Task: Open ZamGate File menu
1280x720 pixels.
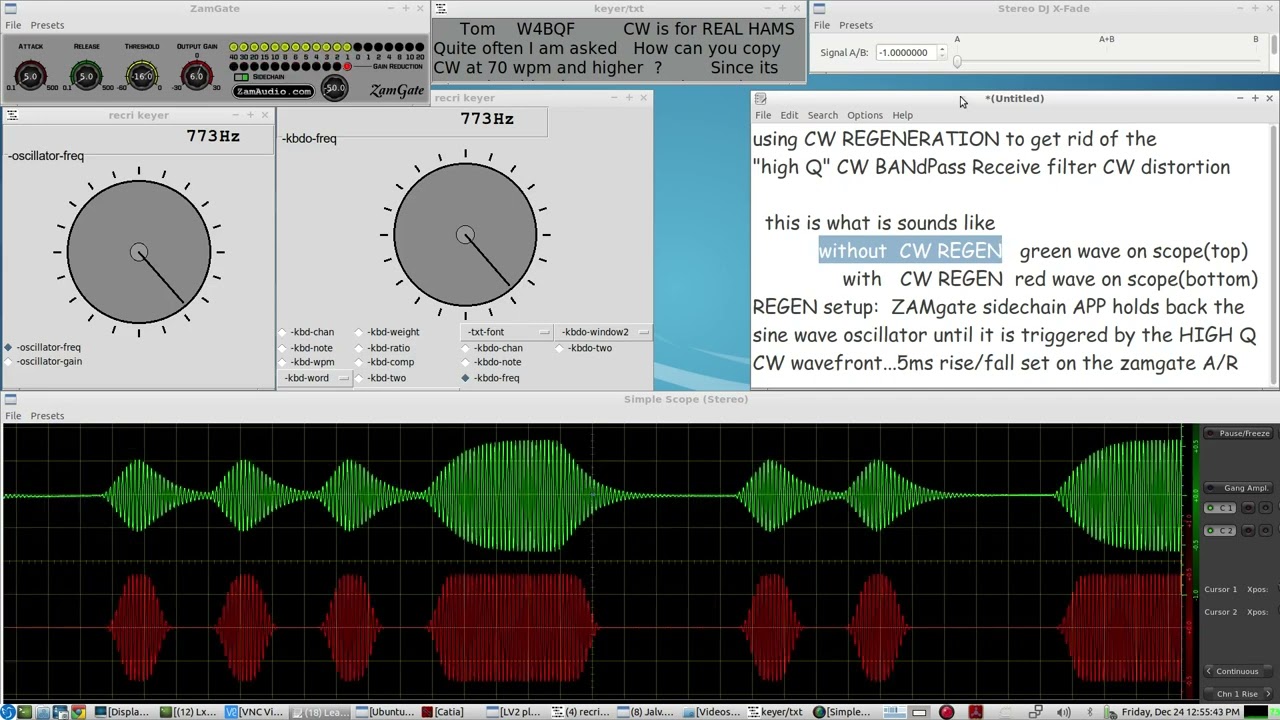Action: 13,25
